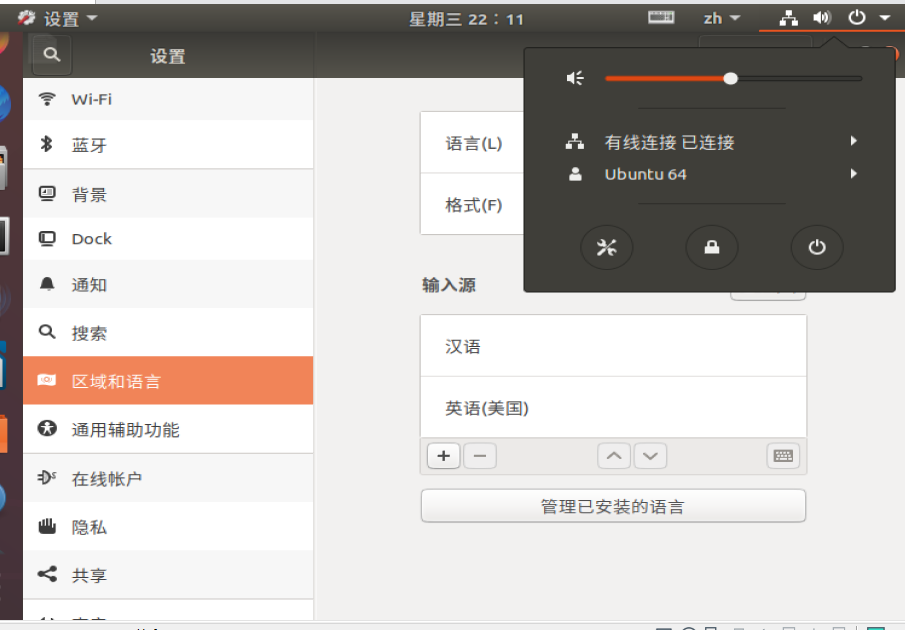Click the Dock icon in sidebar
This screenshot has width=905, height=630.
[47, 238]
